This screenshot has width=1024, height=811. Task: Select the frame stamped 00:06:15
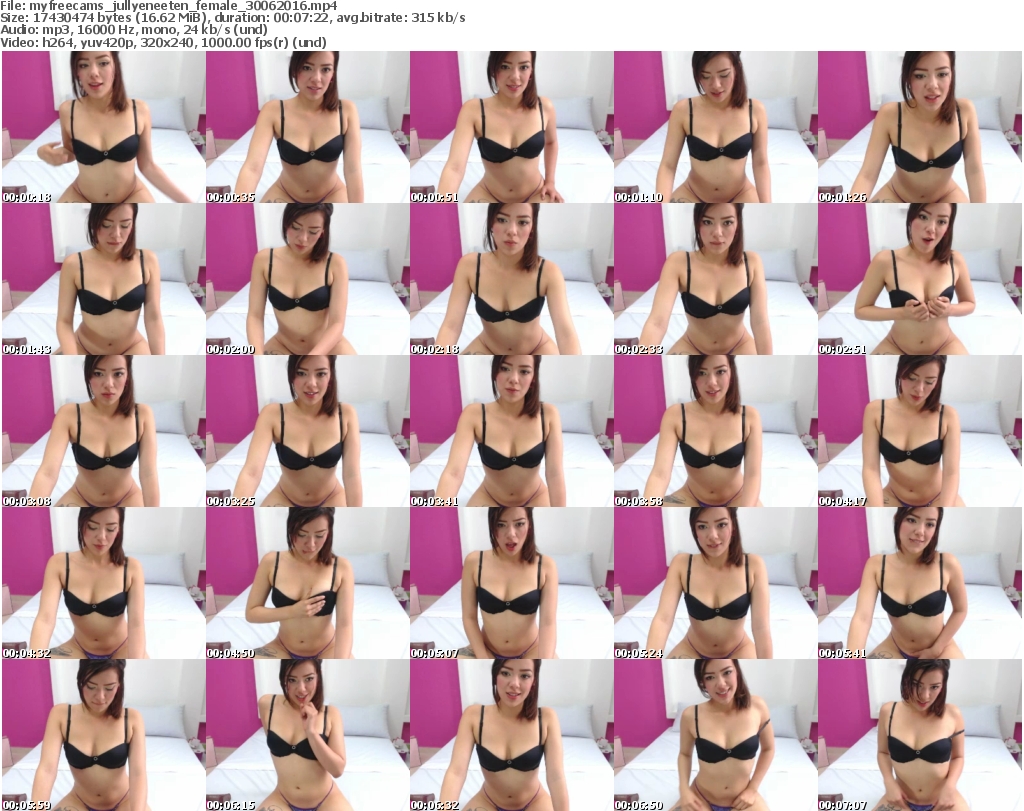pos(308,735)
